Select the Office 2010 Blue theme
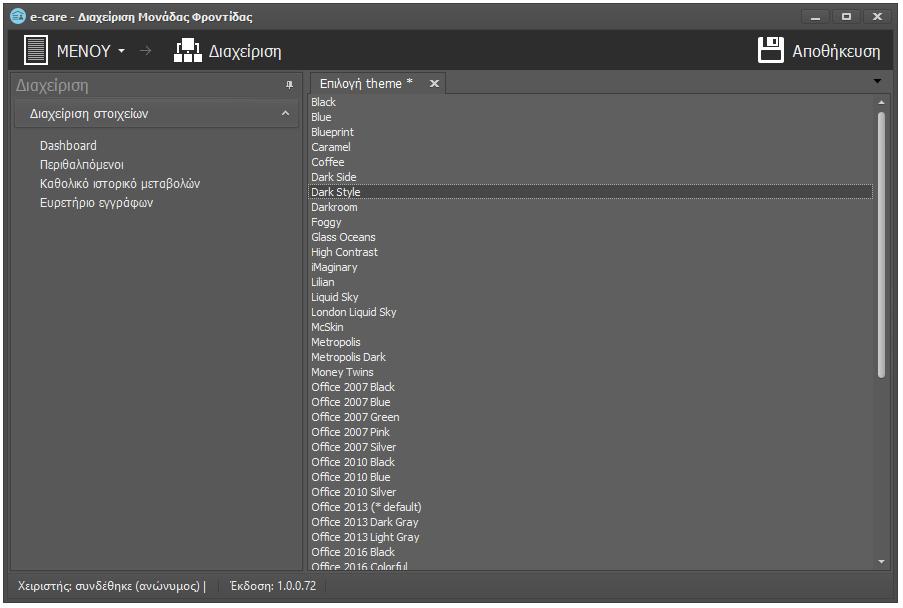This screenshot has height=608, width=903. 591,476
